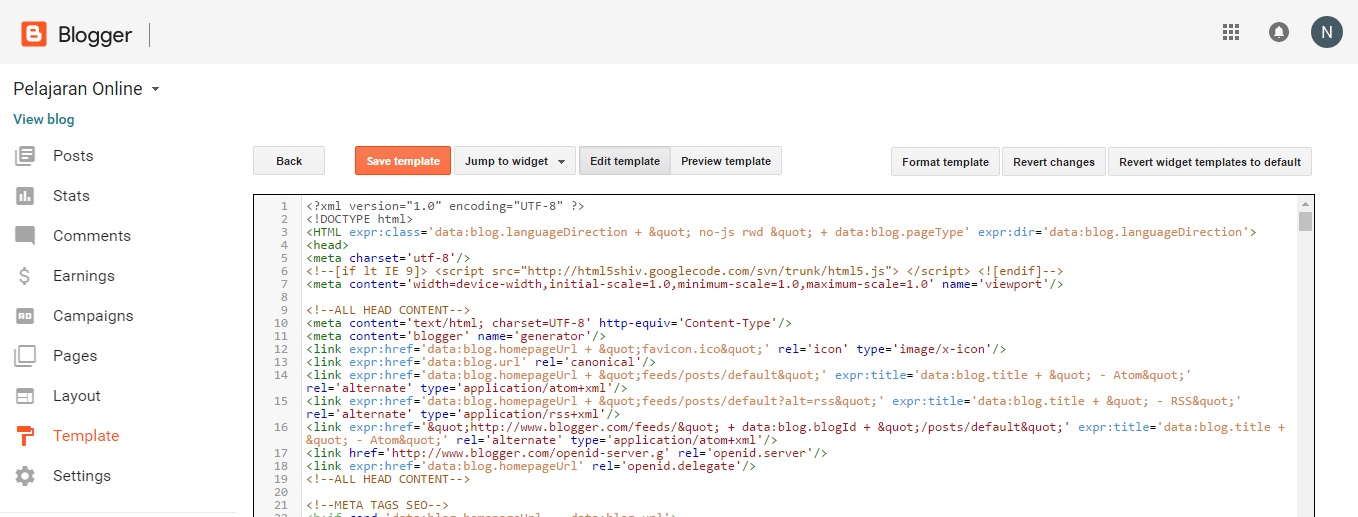The image size is (1358, 517).
Task: Click the viewport meta tag line
Action: [x=684, y=284]
